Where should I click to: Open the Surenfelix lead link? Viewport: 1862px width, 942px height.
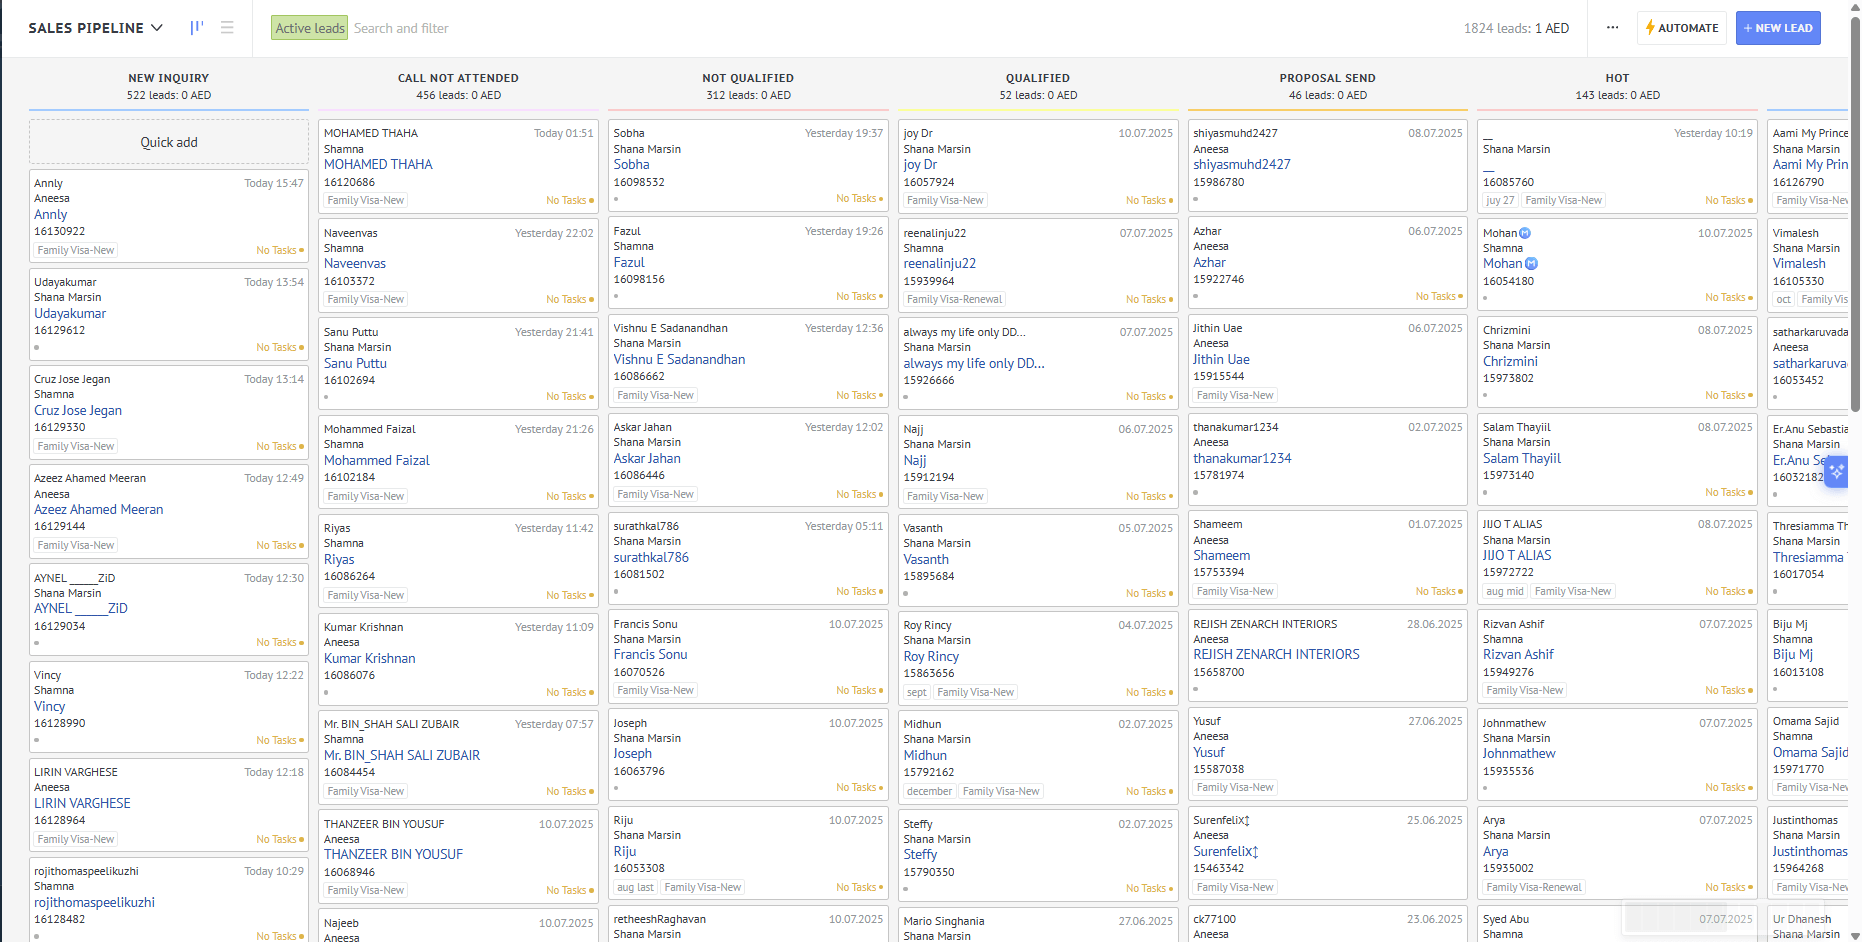pyautogui.click(x=1225, y=851)
